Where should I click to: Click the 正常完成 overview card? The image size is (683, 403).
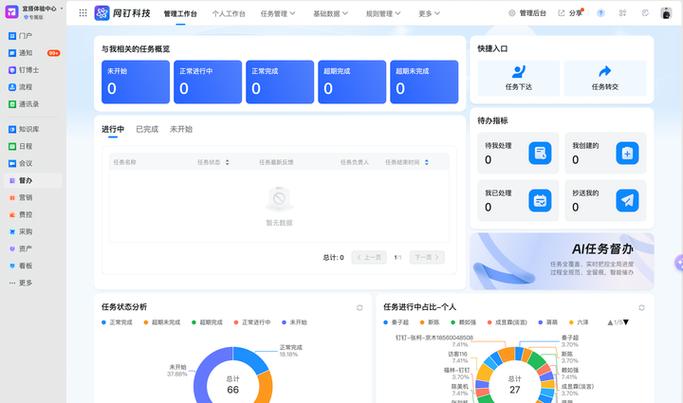280,82
